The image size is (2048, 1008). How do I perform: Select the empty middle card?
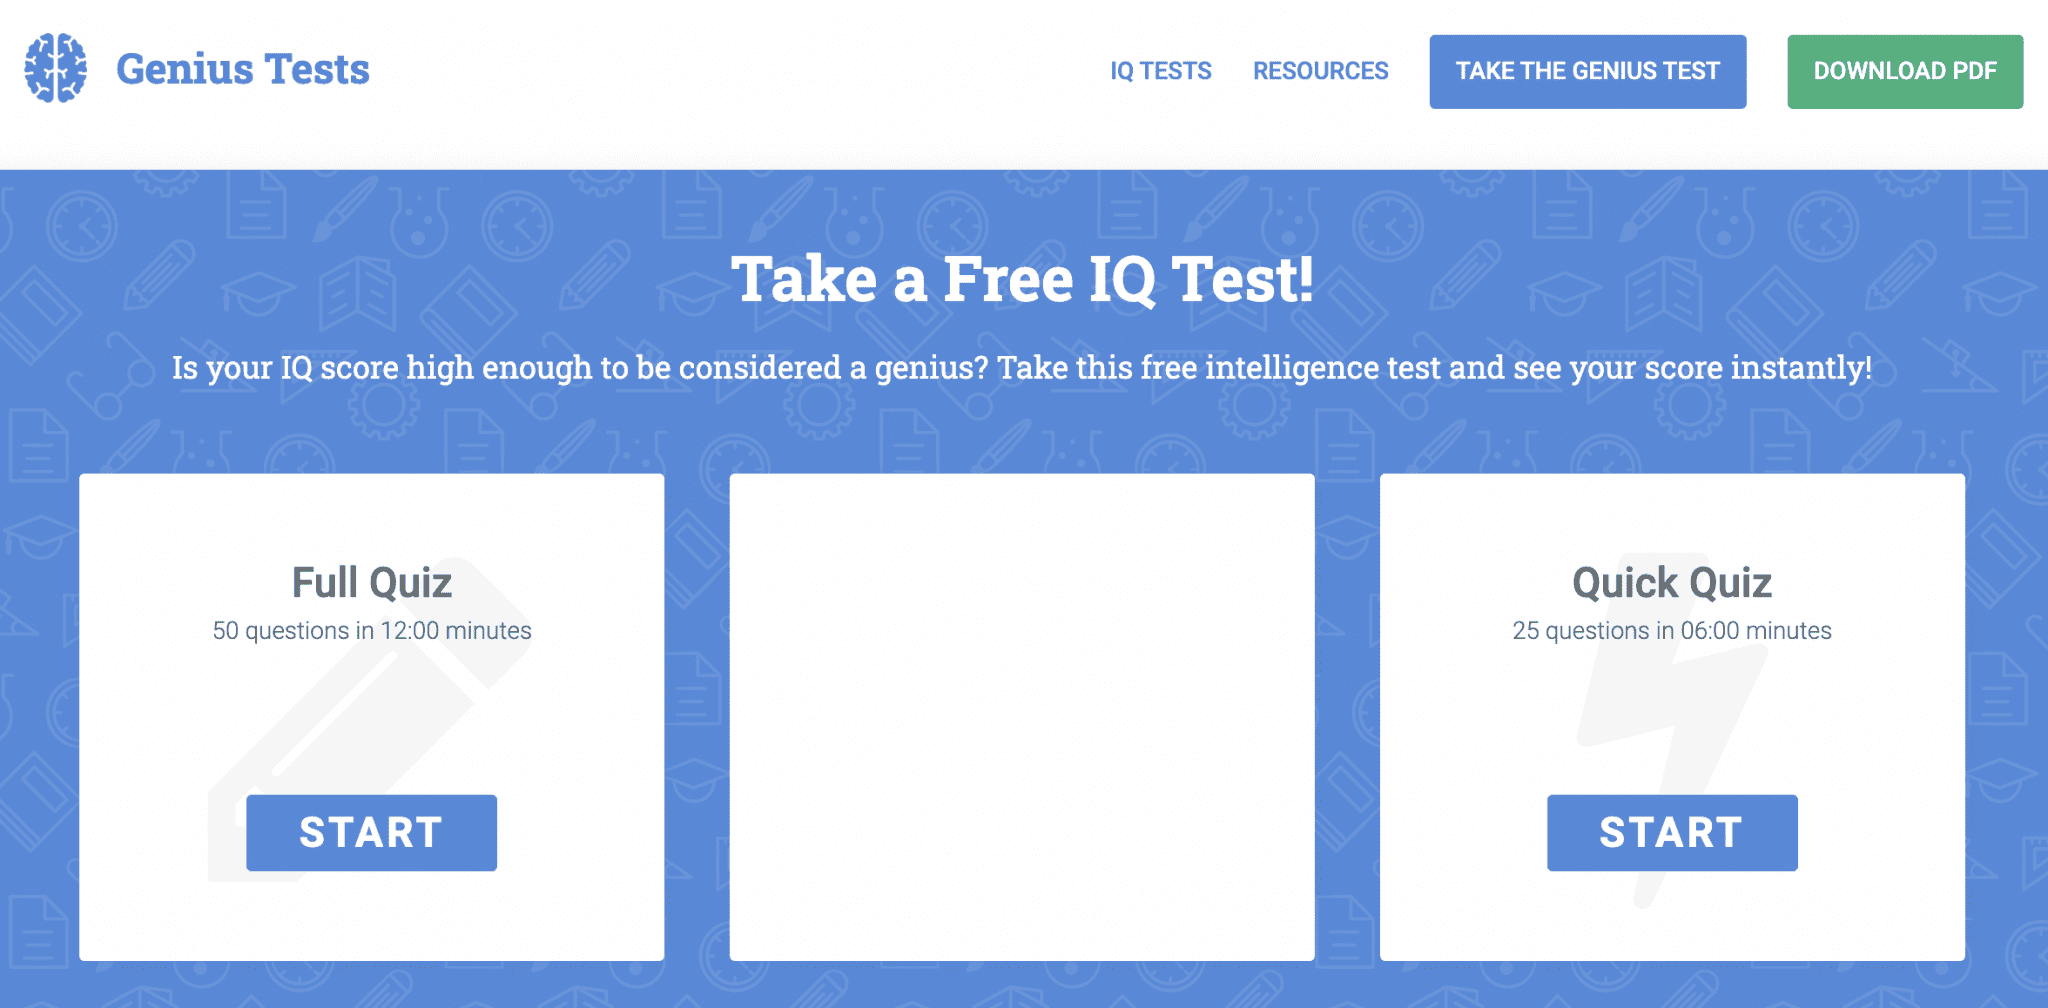tap(1023, 715)
